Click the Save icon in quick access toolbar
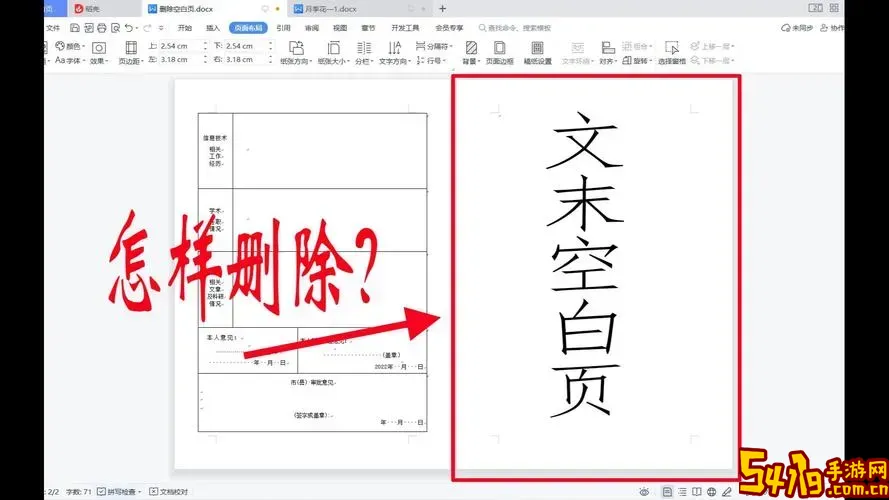 (74, 28)
